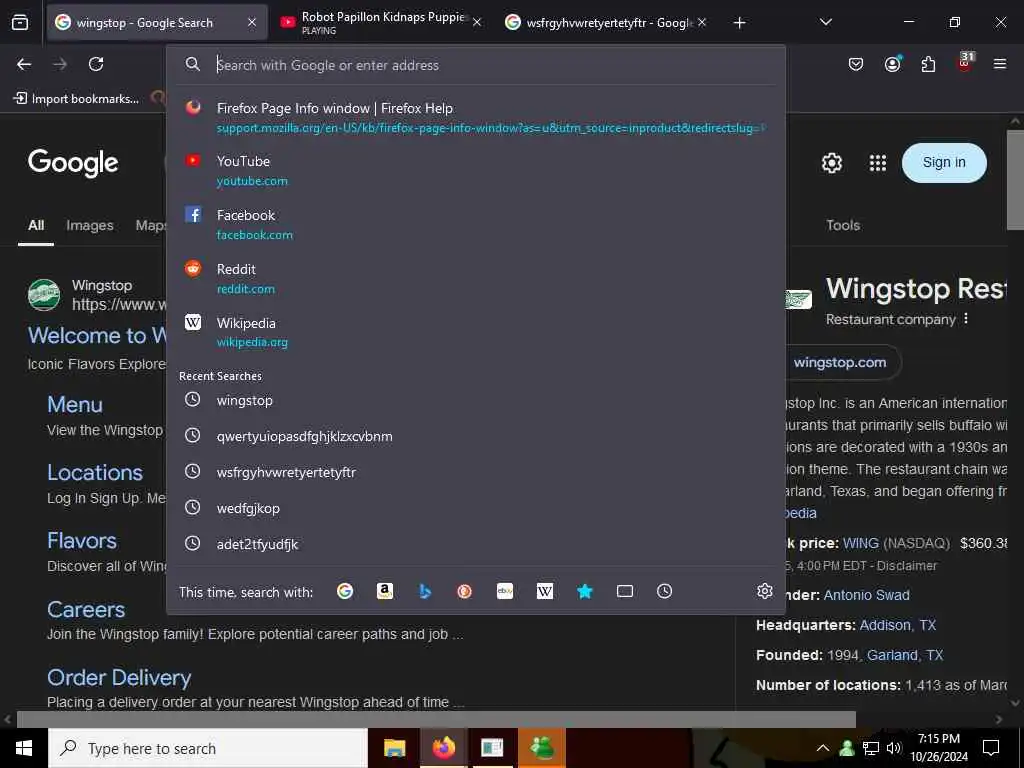Show hidden system tray icons
Screen dimensions: 1024x768
coord(823,748)
